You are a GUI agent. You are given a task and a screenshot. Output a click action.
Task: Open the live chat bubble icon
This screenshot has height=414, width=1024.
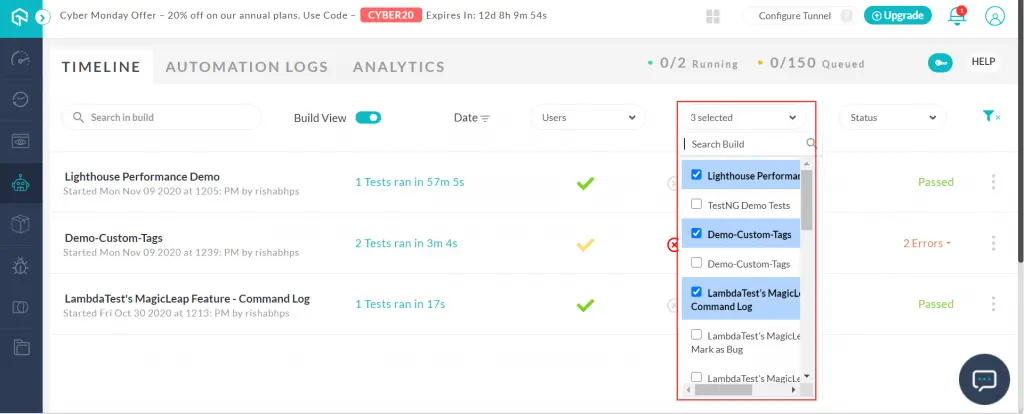(984, 380)
